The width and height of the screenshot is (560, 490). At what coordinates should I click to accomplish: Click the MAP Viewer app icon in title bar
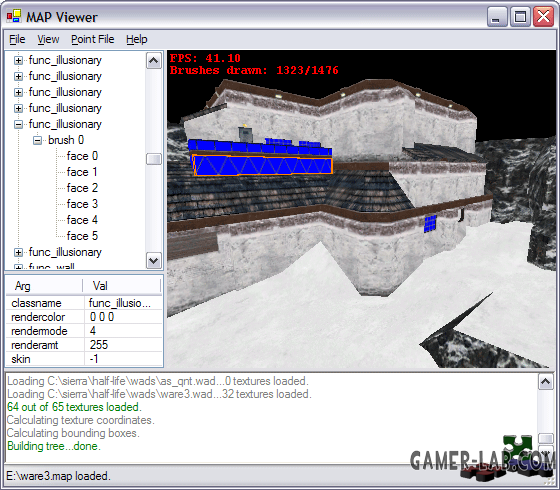coord(14,16)
